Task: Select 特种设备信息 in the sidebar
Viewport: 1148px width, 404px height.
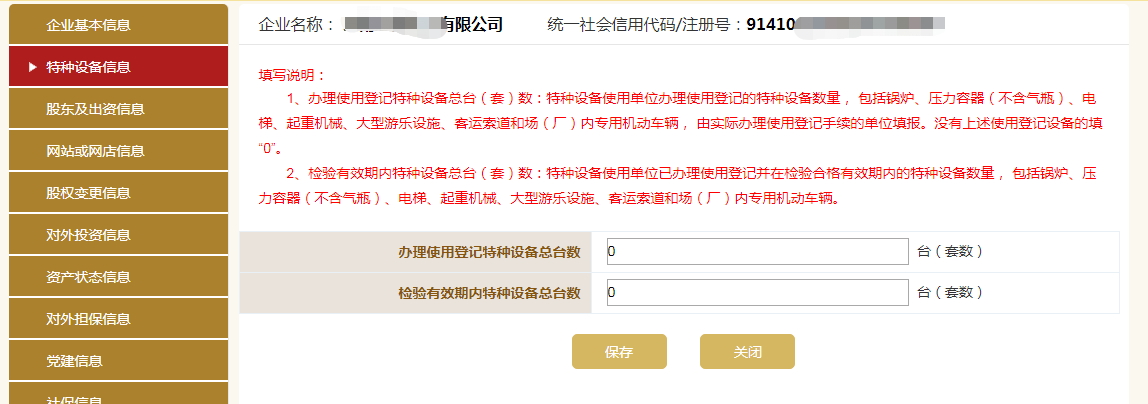Action: [88, 67]
